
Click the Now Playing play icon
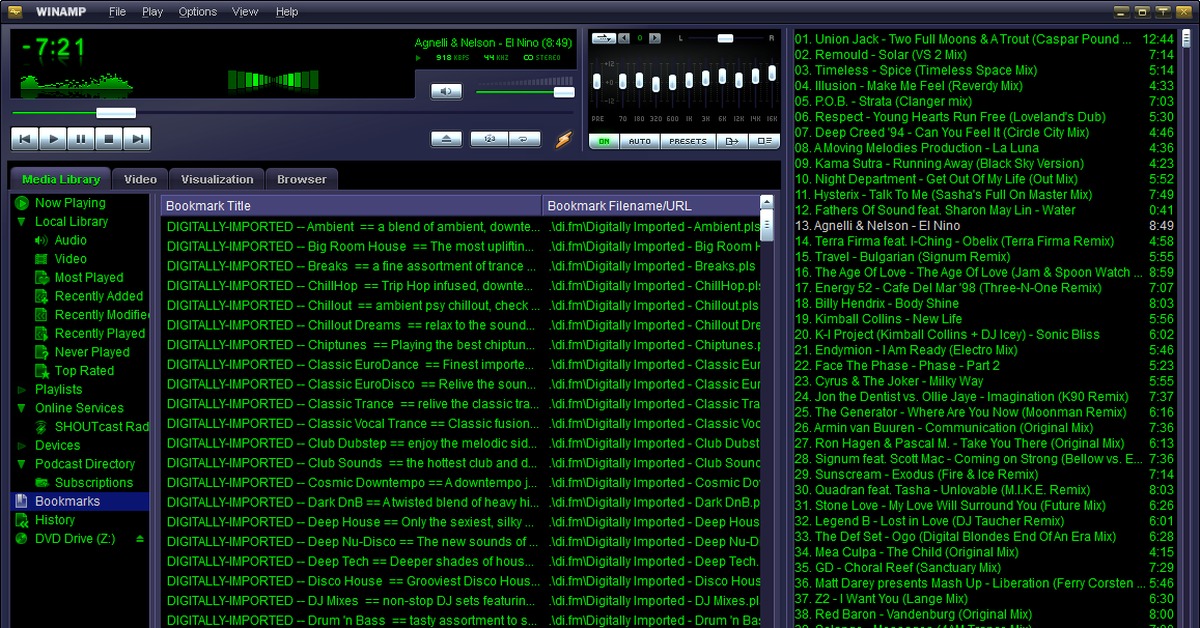(x=22, y=203)
